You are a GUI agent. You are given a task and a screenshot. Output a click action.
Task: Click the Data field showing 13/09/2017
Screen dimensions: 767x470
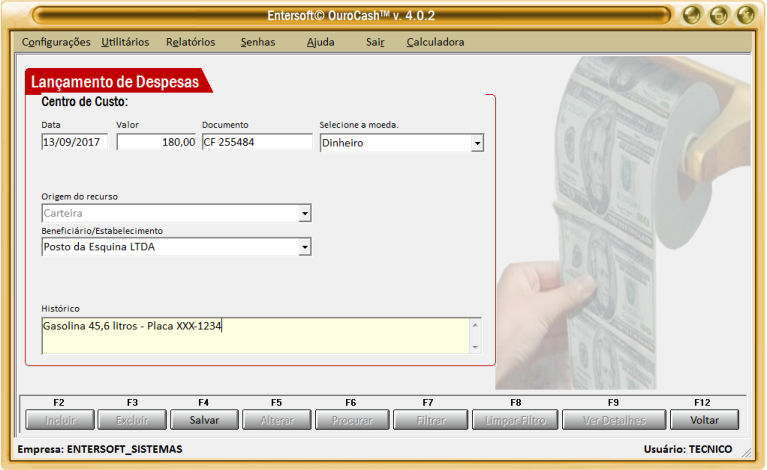pos(74,142)
